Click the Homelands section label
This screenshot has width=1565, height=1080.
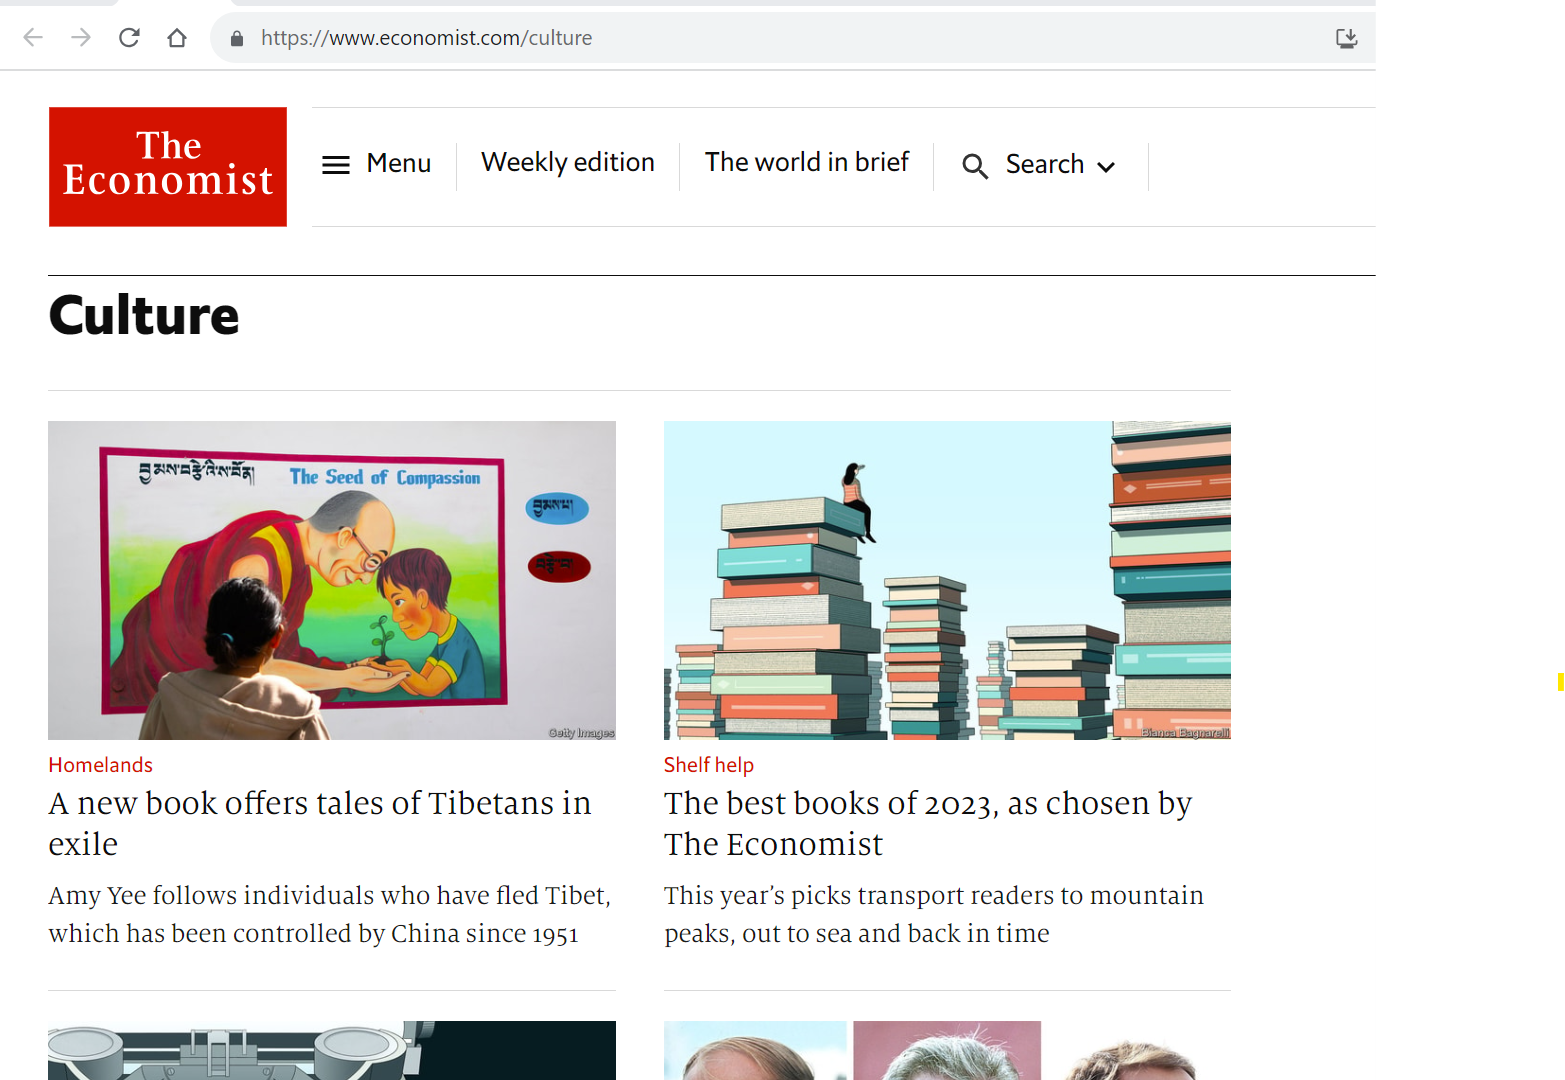100,765
